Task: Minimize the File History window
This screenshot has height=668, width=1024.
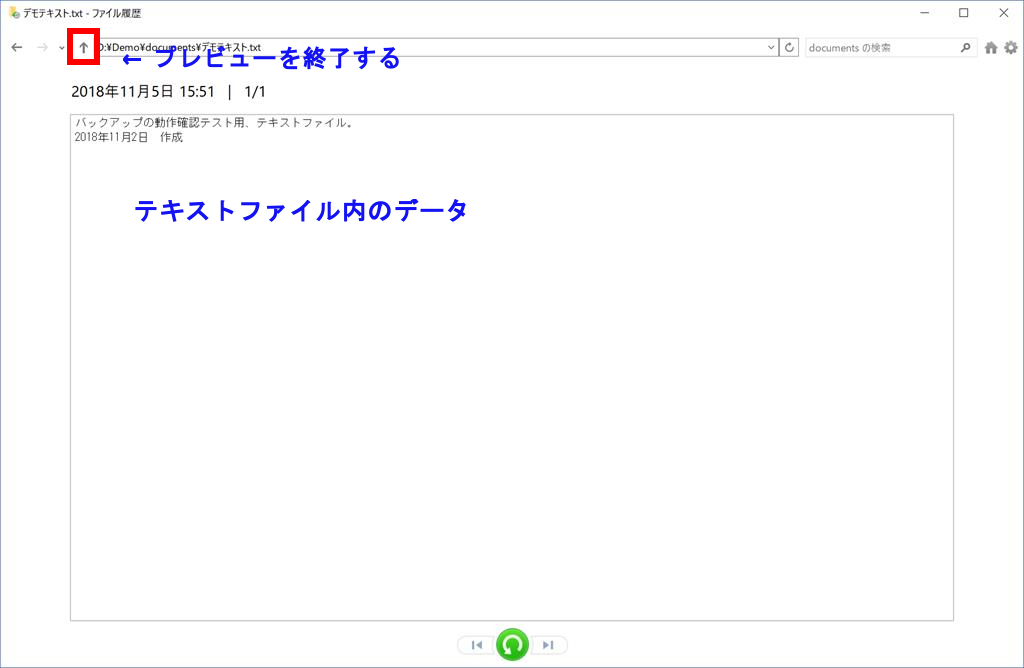Action: tap(918, 13)
